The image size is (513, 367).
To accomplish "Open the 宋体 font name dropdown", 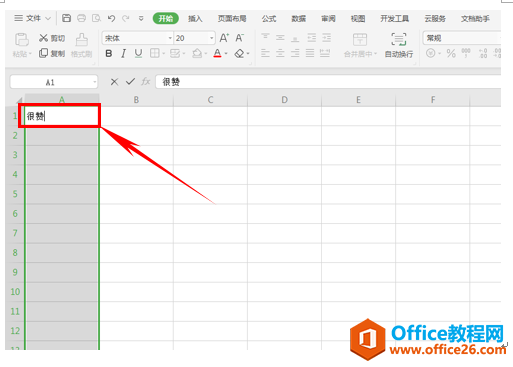I will click(170, 38).
